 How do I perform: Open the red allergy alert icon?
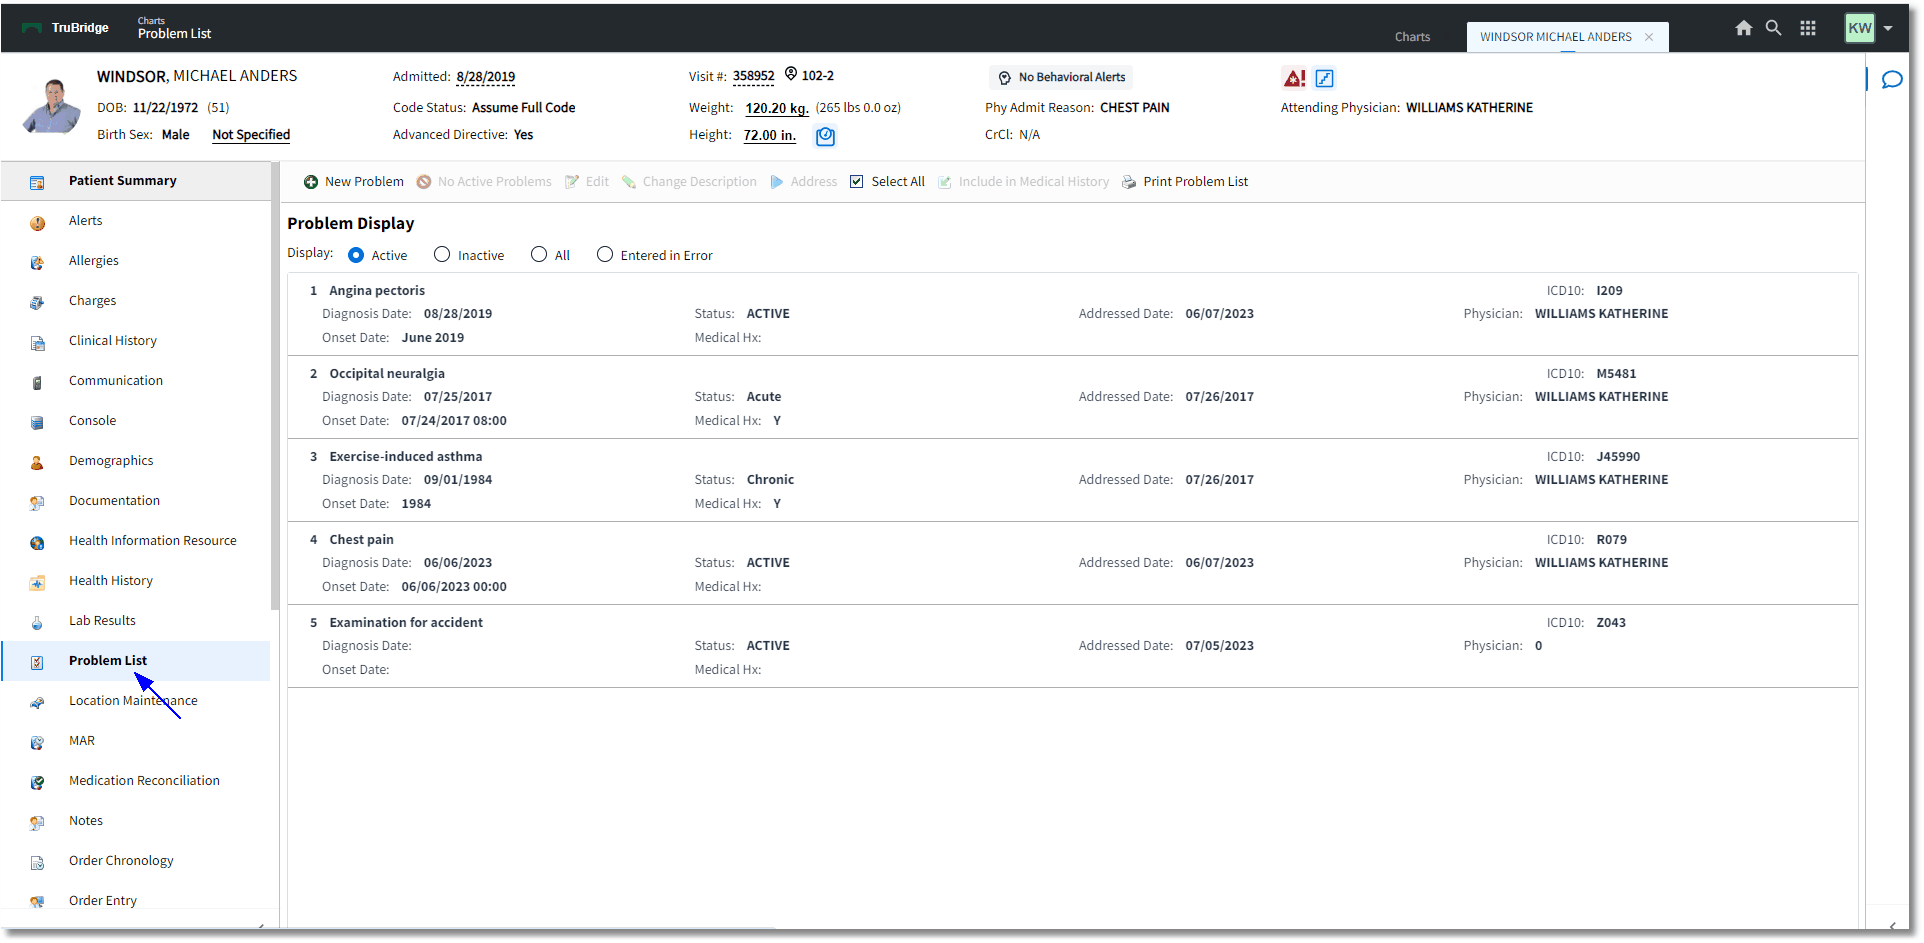point(1294,78)
